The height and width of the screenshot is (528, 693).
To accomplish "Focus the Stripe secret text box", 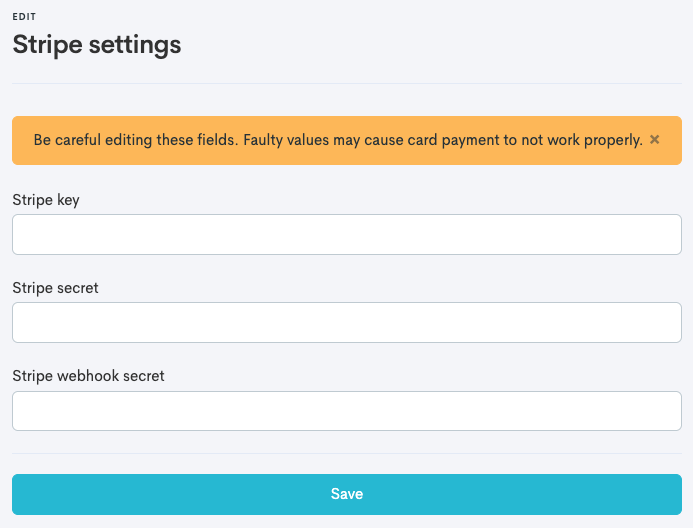I will pyautogui.click(x=346, y=323).
